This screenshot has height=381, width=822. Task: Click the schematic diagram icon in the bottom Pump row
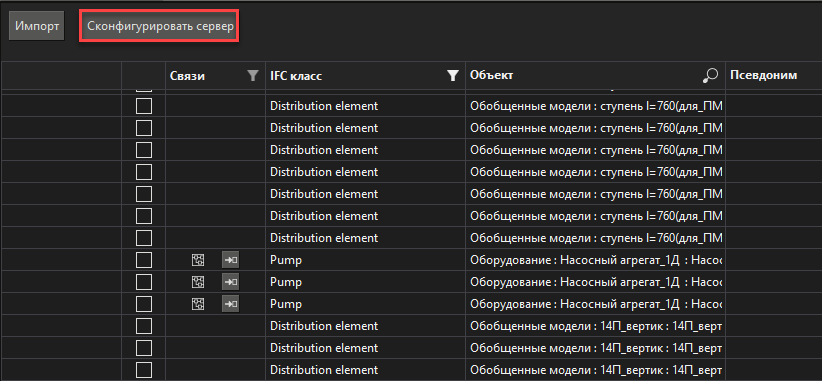point(198,304)
